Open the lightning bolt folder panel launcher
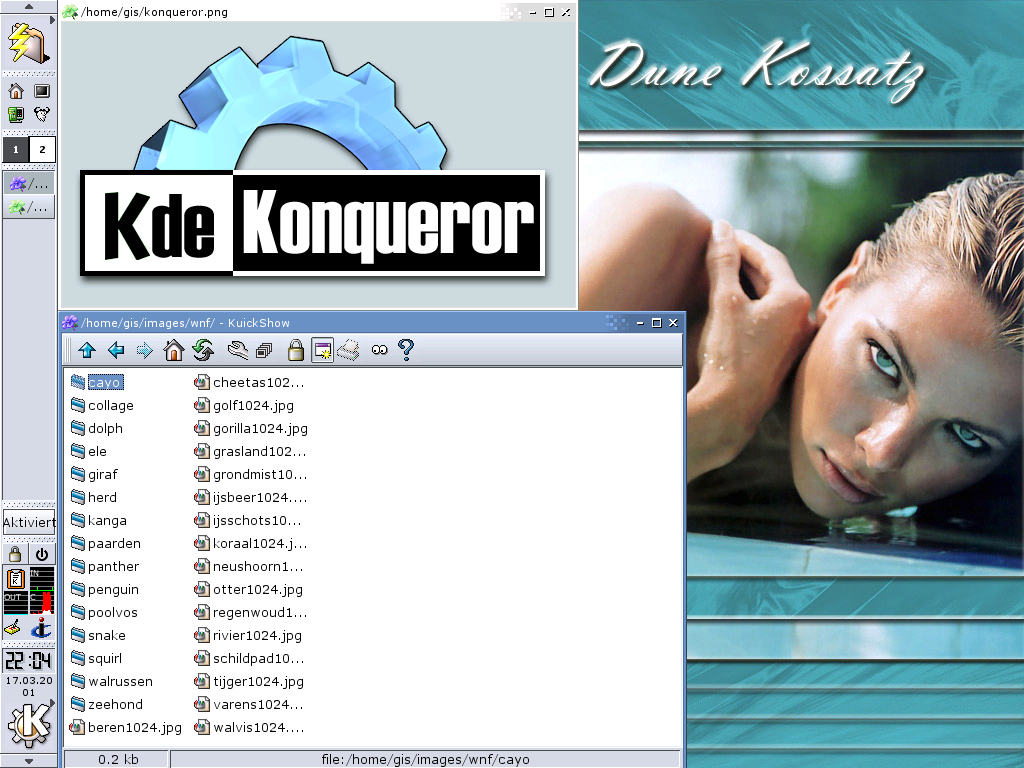Image resolution: width=1024 pixels, height=768 pixels. coord(26,43)
